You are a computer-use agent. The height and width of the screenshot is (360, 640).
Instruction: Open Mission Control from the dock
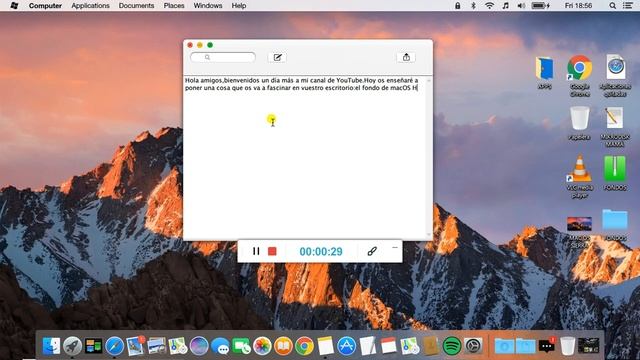point(93,346)
